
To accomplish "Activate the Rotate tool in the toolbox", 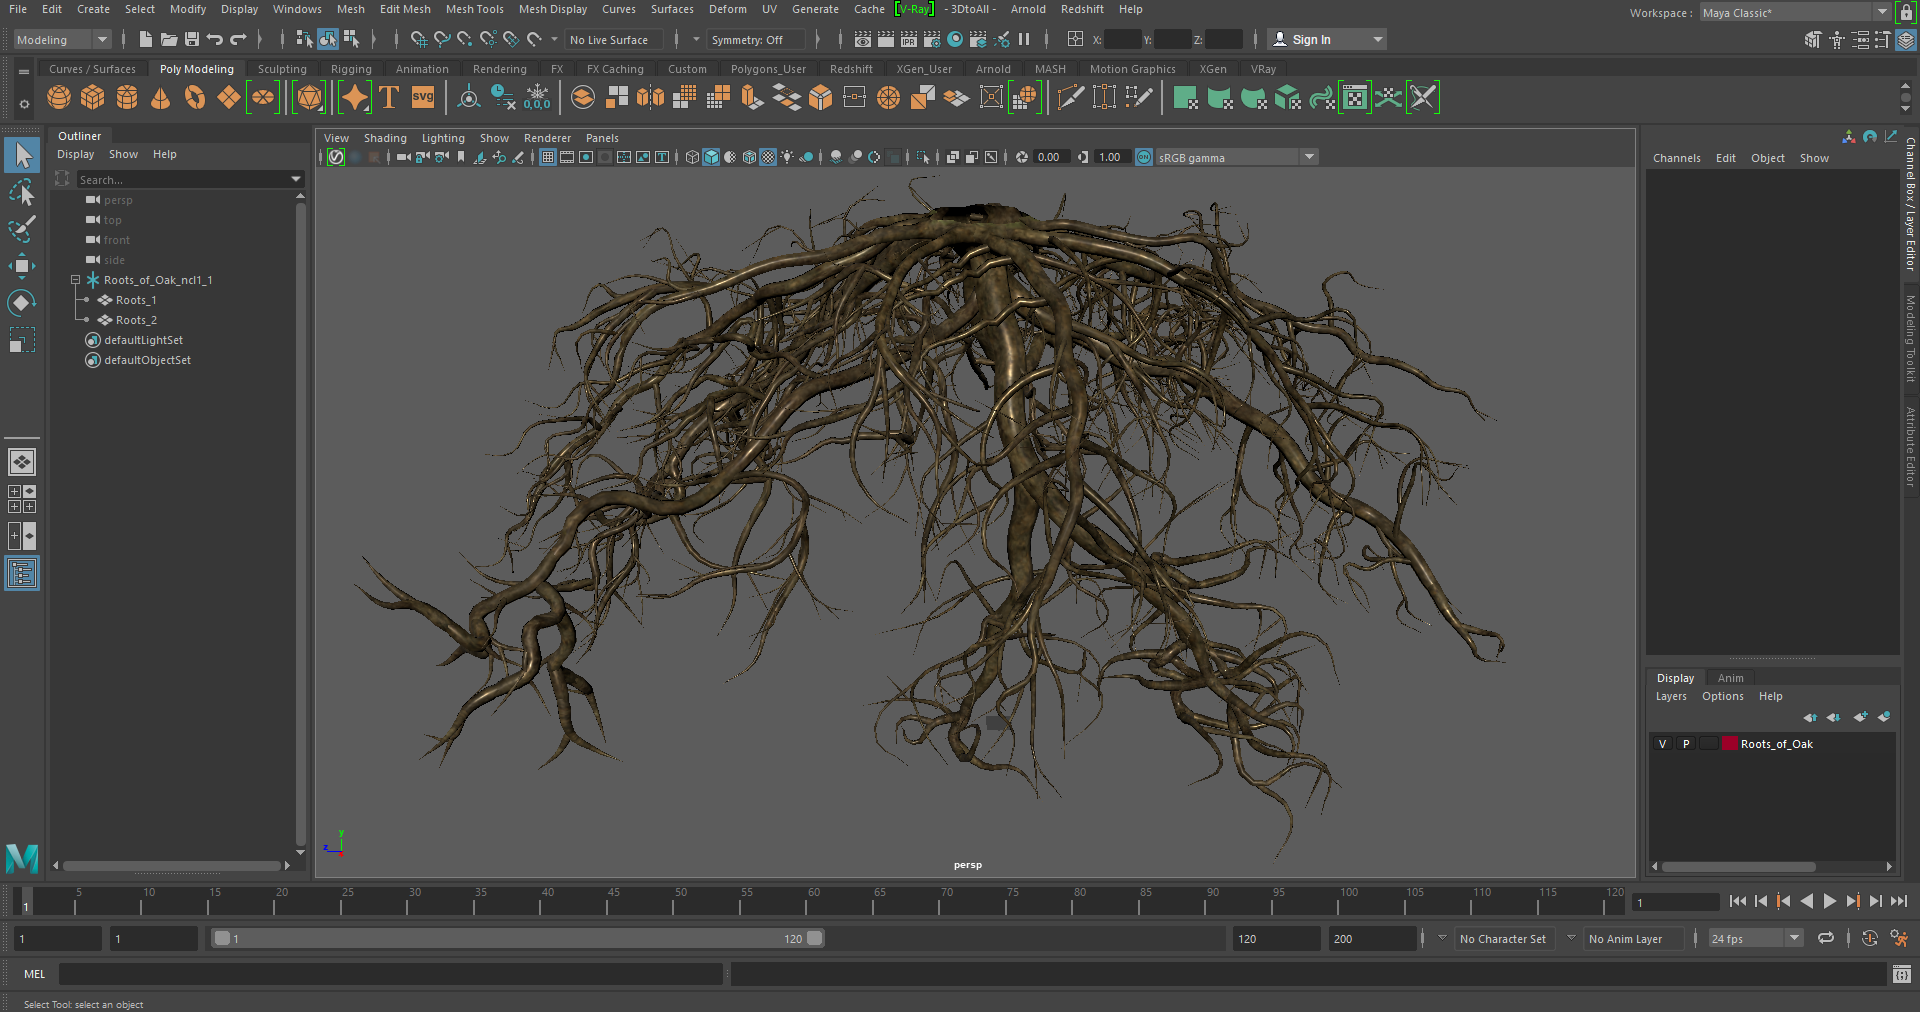I will coord(22,303).
